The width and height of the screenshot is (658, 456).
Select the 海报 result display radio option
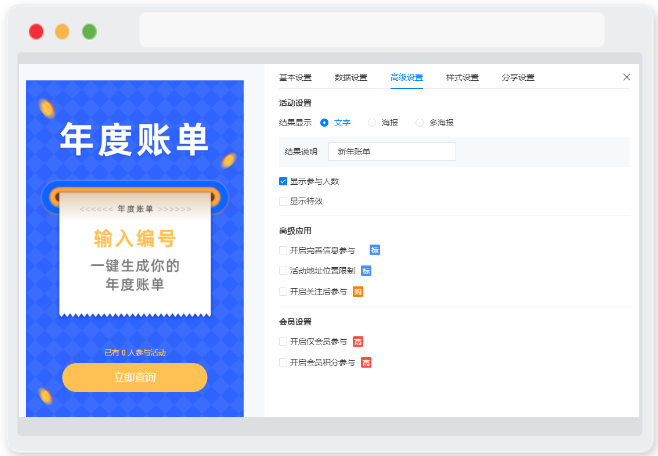click(372, 123)
